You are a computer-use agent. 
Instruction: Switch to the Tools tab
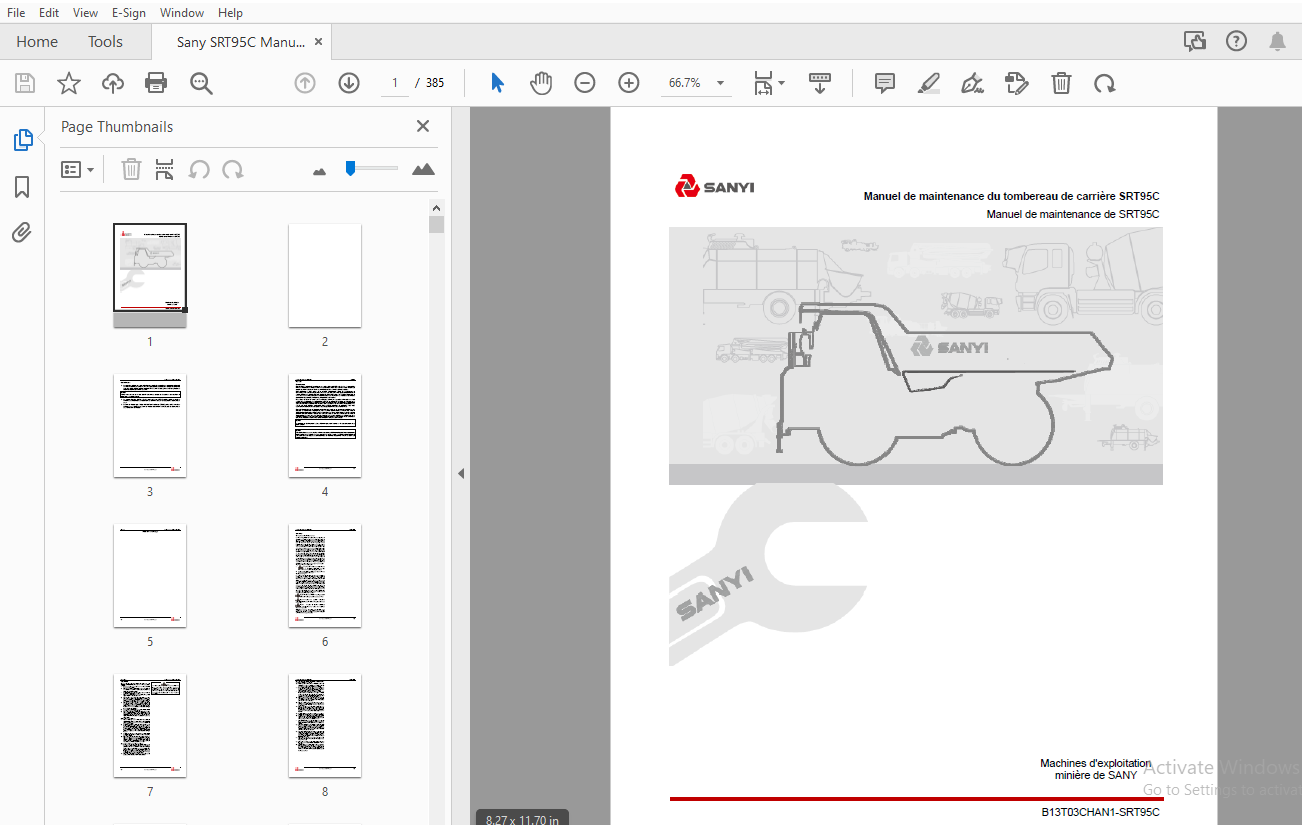(105, 42)
